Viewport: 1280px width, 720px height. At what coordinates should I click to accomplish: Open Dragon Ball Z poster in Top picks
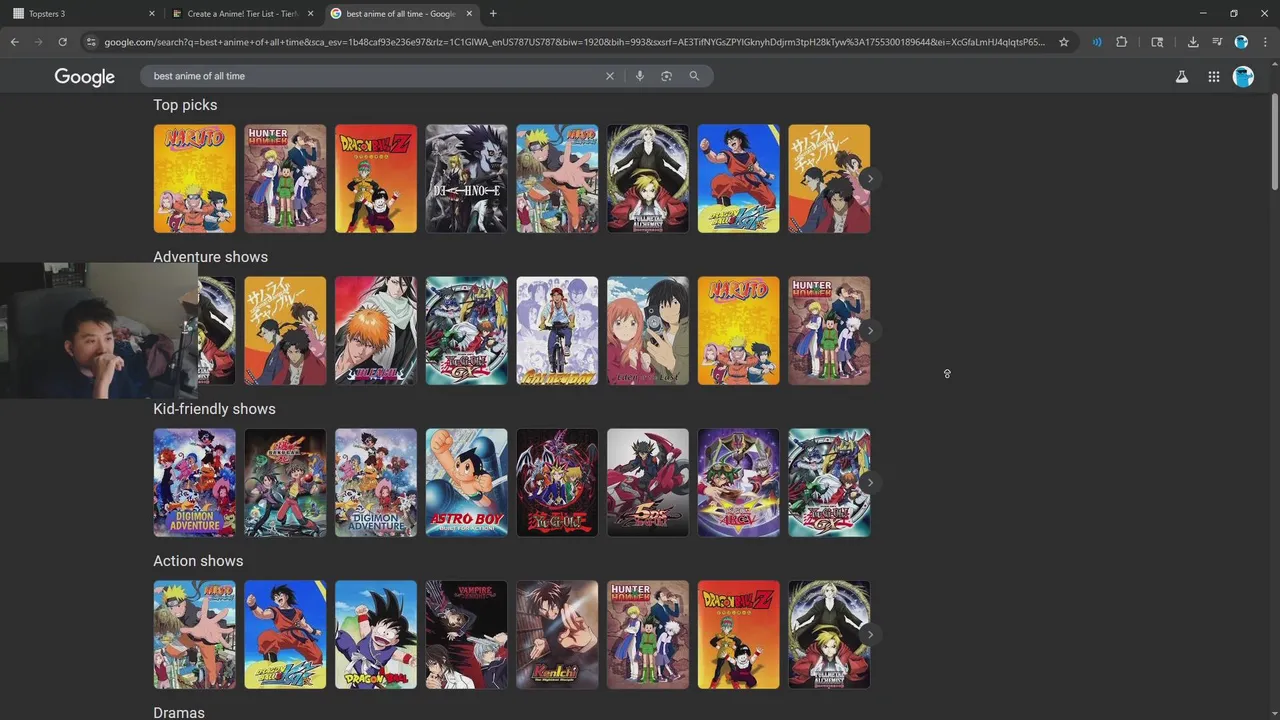(x=376, y=179)
